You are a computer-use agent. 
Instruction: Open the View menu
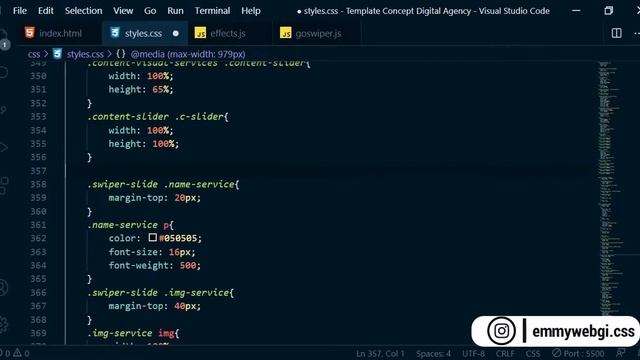coord(123,11)
